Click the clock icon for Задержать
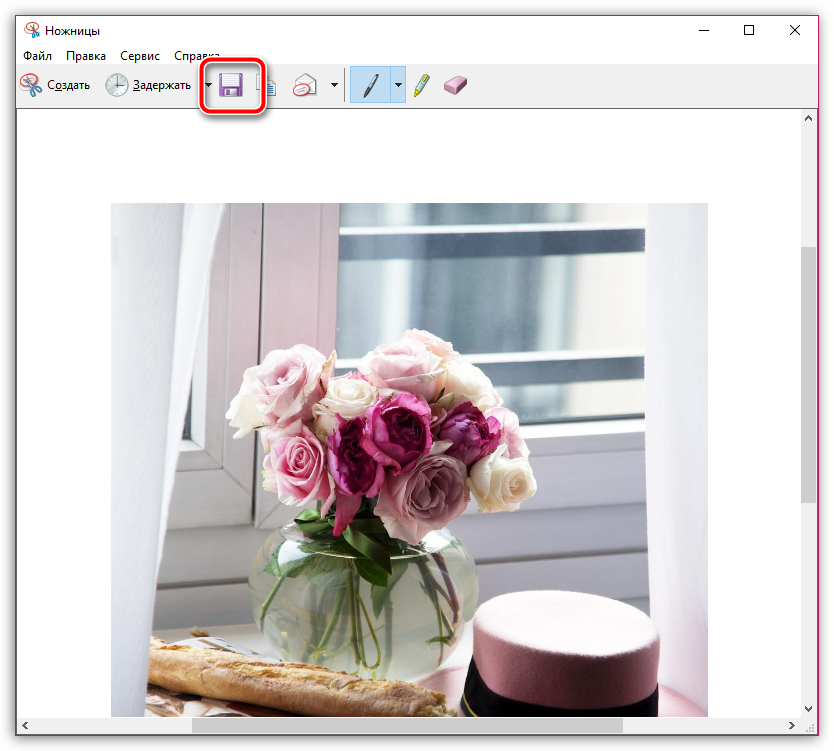Viewport: 834px width, 751px height. (x=117, y=86)
